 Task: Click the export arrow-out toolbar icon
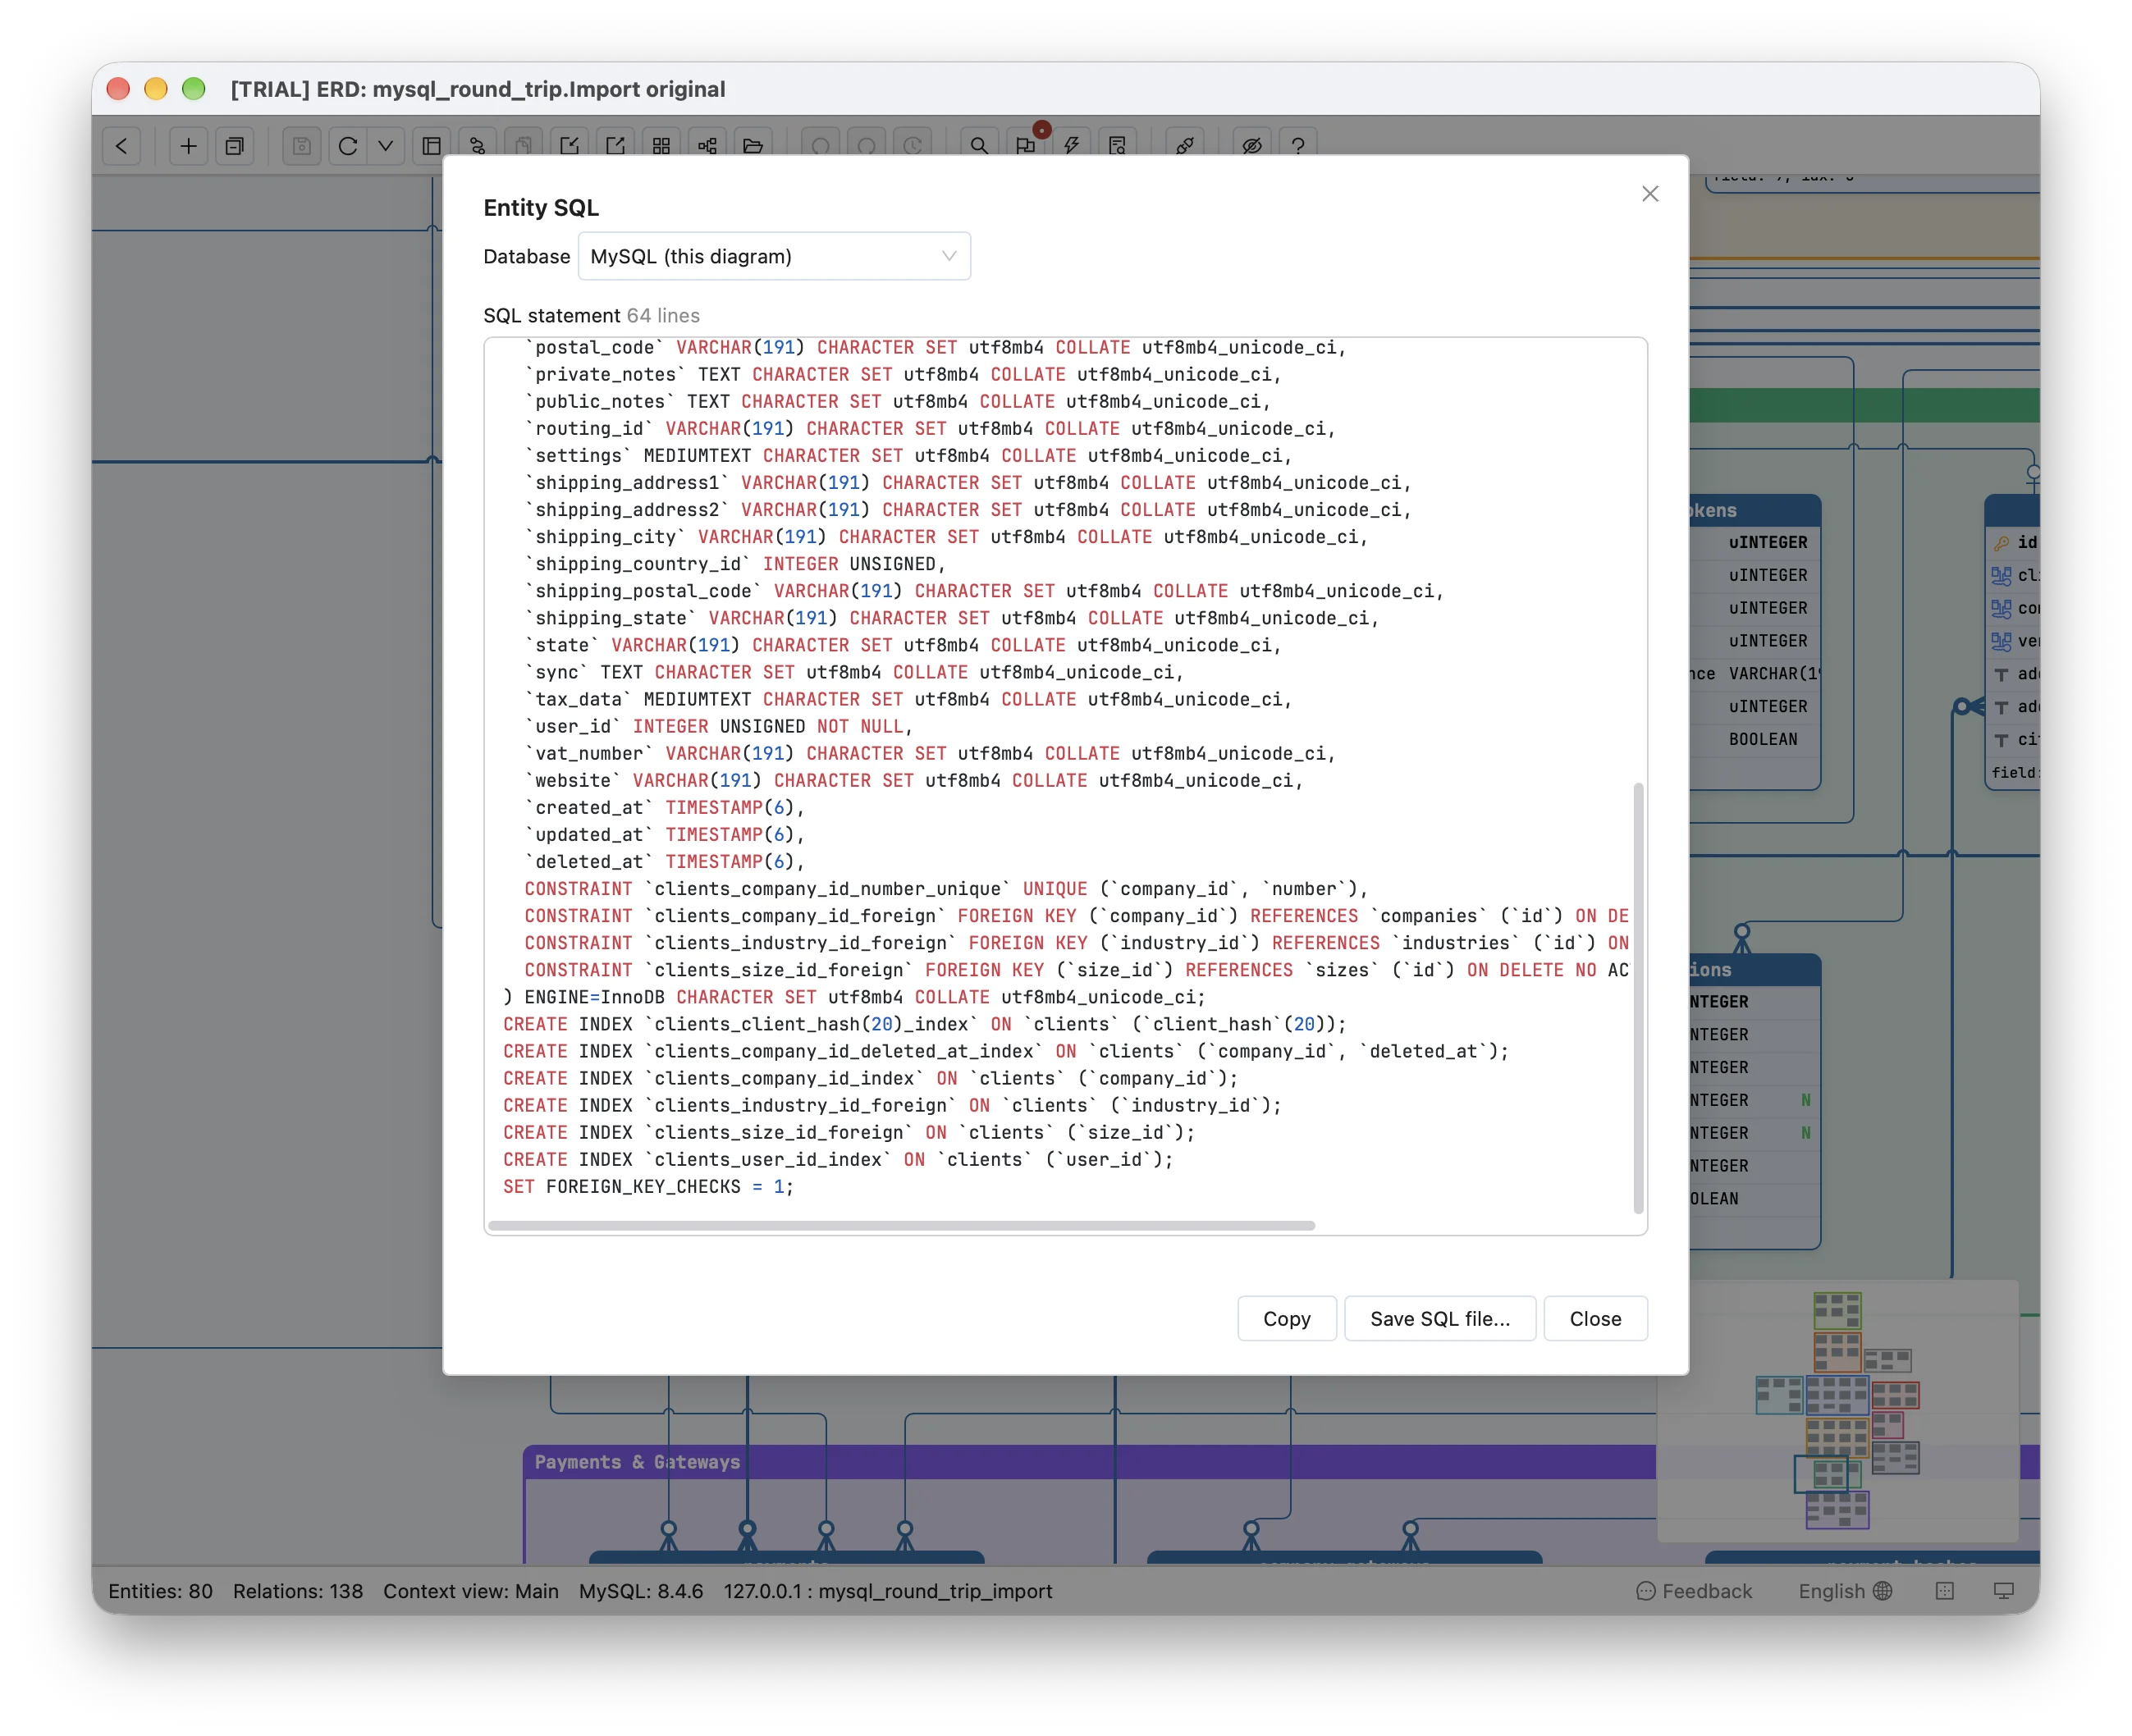coord(615,146)
